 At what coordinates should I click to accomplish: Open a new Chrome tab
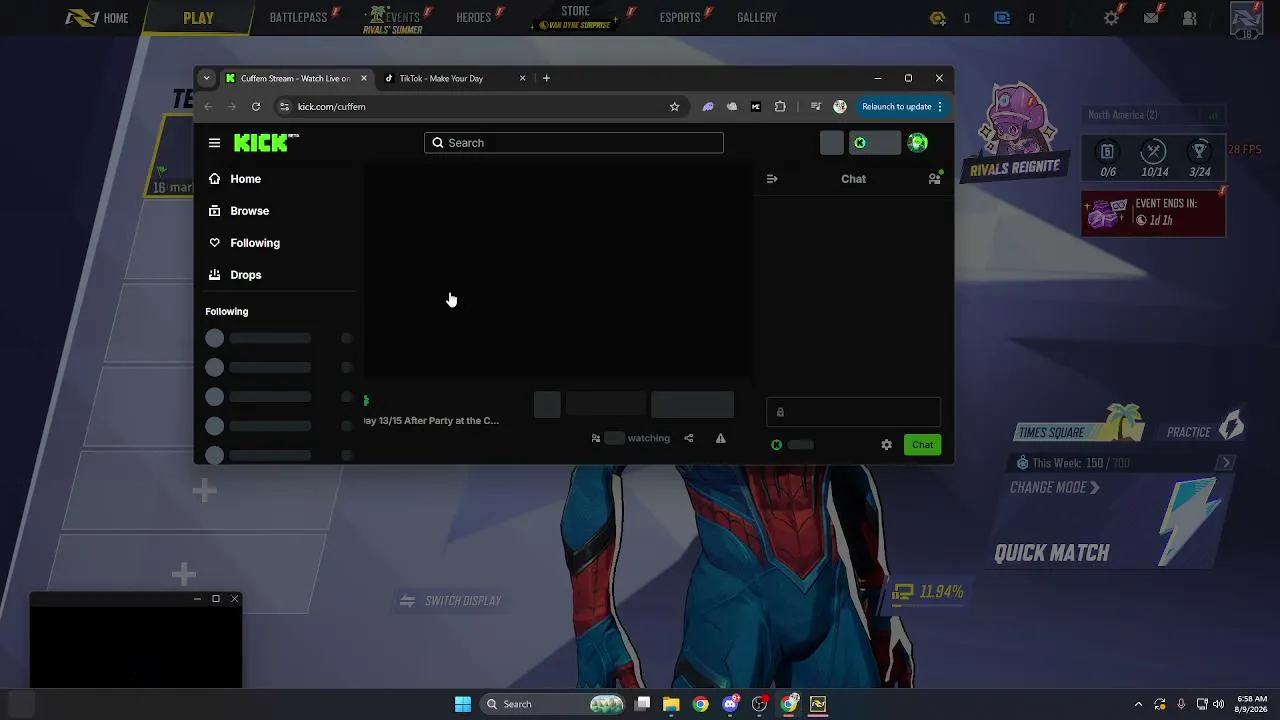coord(546,78)
